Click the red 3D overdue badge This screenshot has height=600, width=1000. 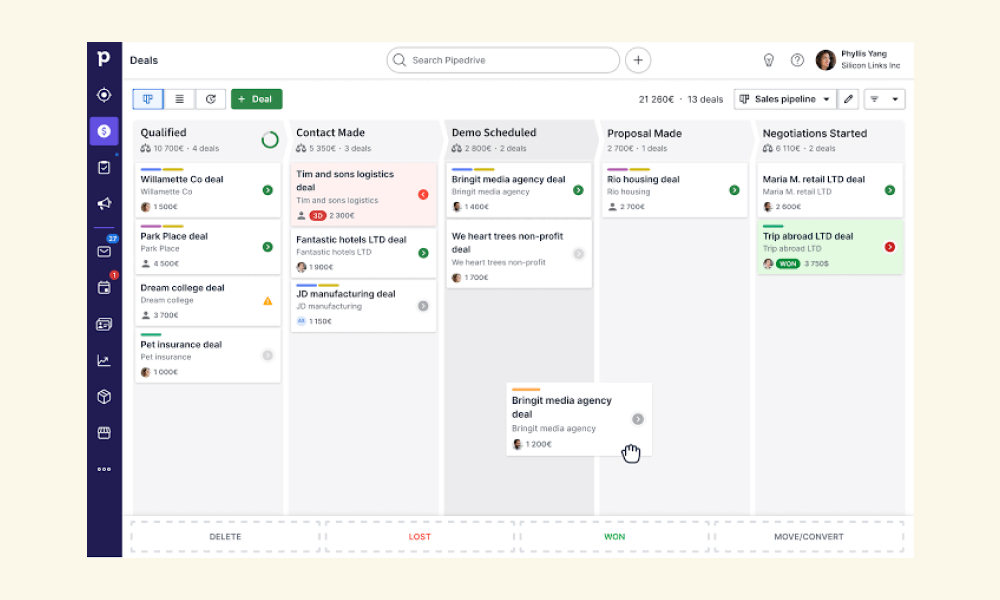tap(318, 216)
